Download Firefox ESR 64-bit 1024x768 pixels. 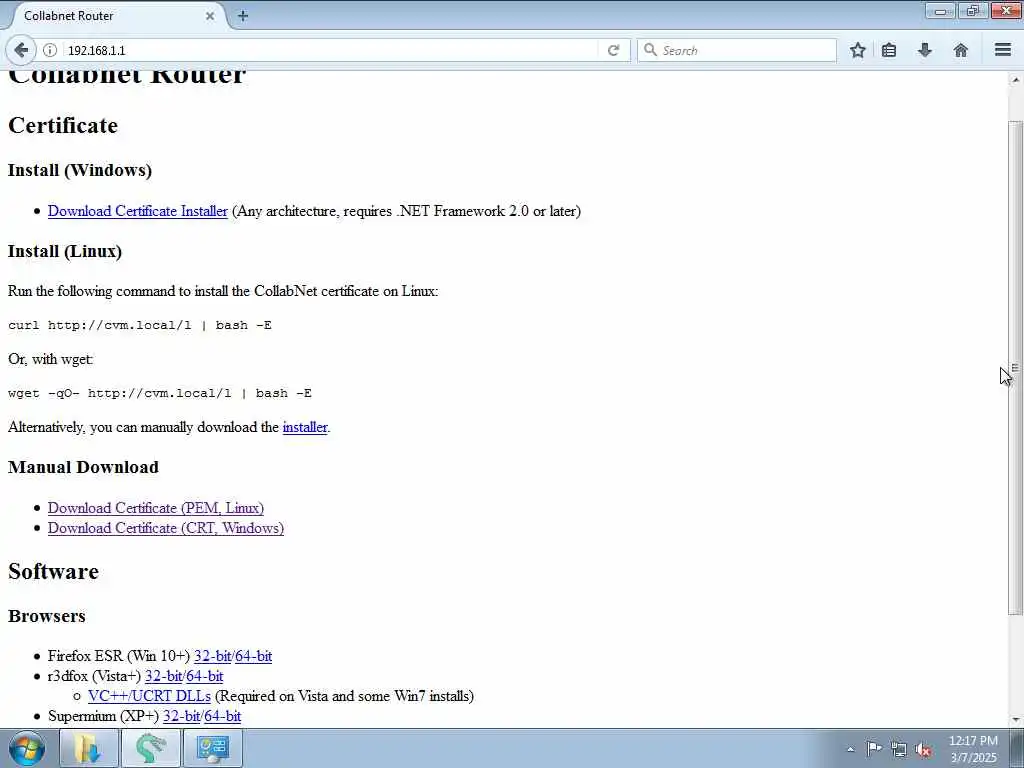(253, 656)
